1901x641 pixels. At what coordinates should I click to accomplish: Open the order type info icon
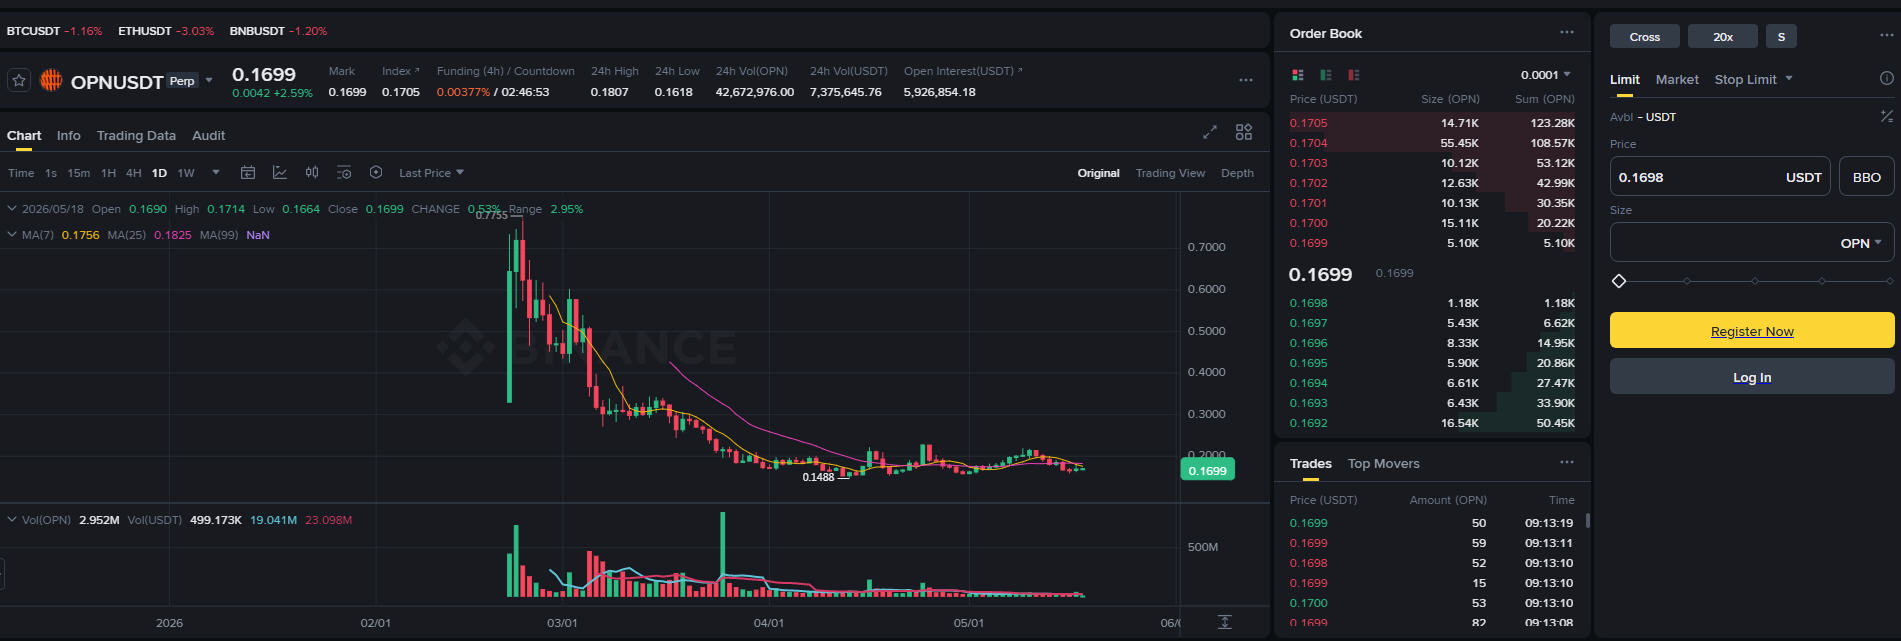[x=1886, y=78]
